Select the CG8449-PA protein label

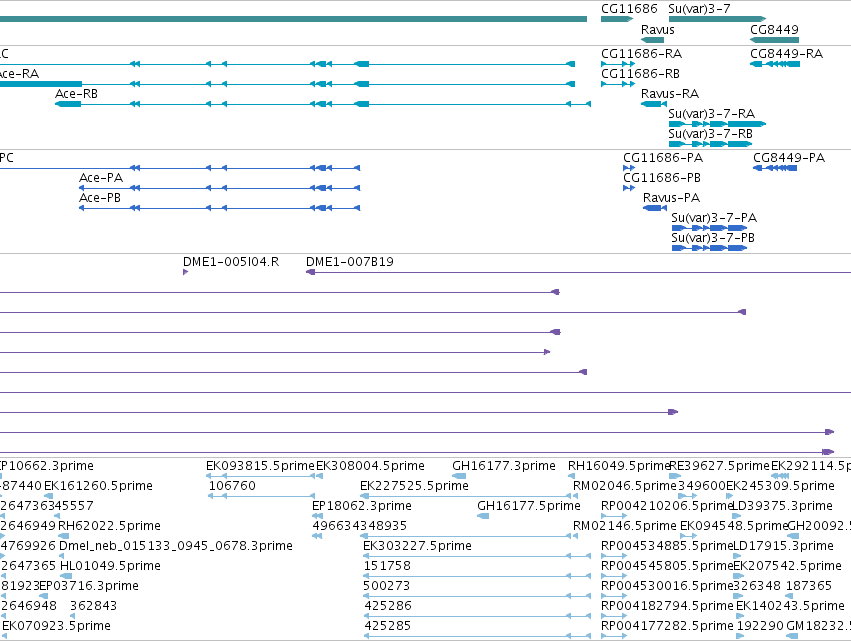click(x=789, y=157)
